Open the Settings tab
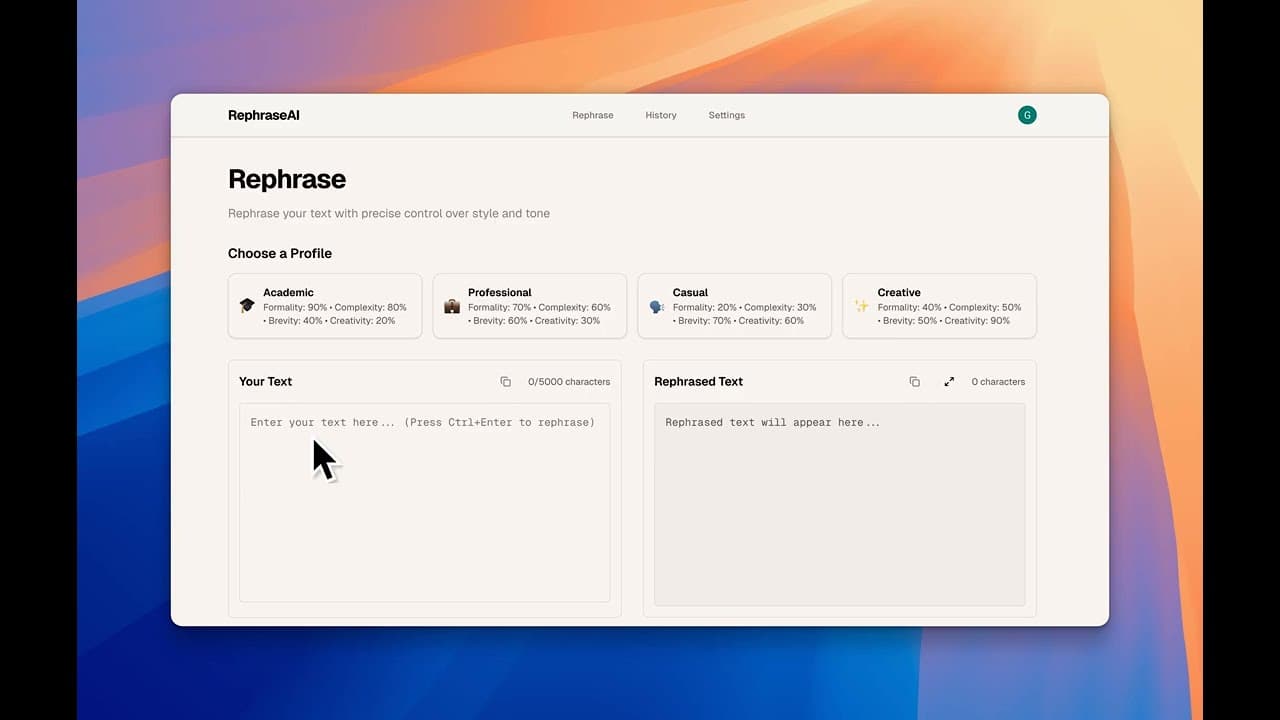This screenshot has width=1280, height=720. (726, 115)
